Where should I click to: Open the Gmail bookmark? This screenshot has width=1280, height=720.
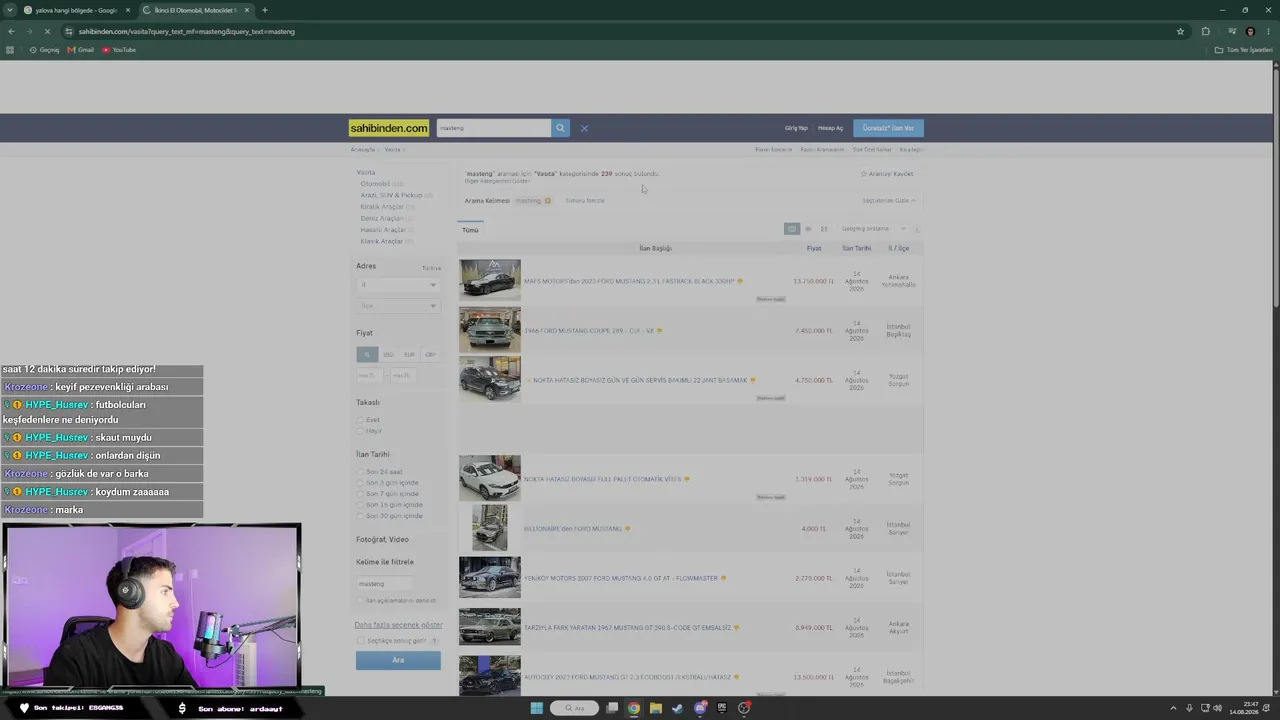pos(81,50)
